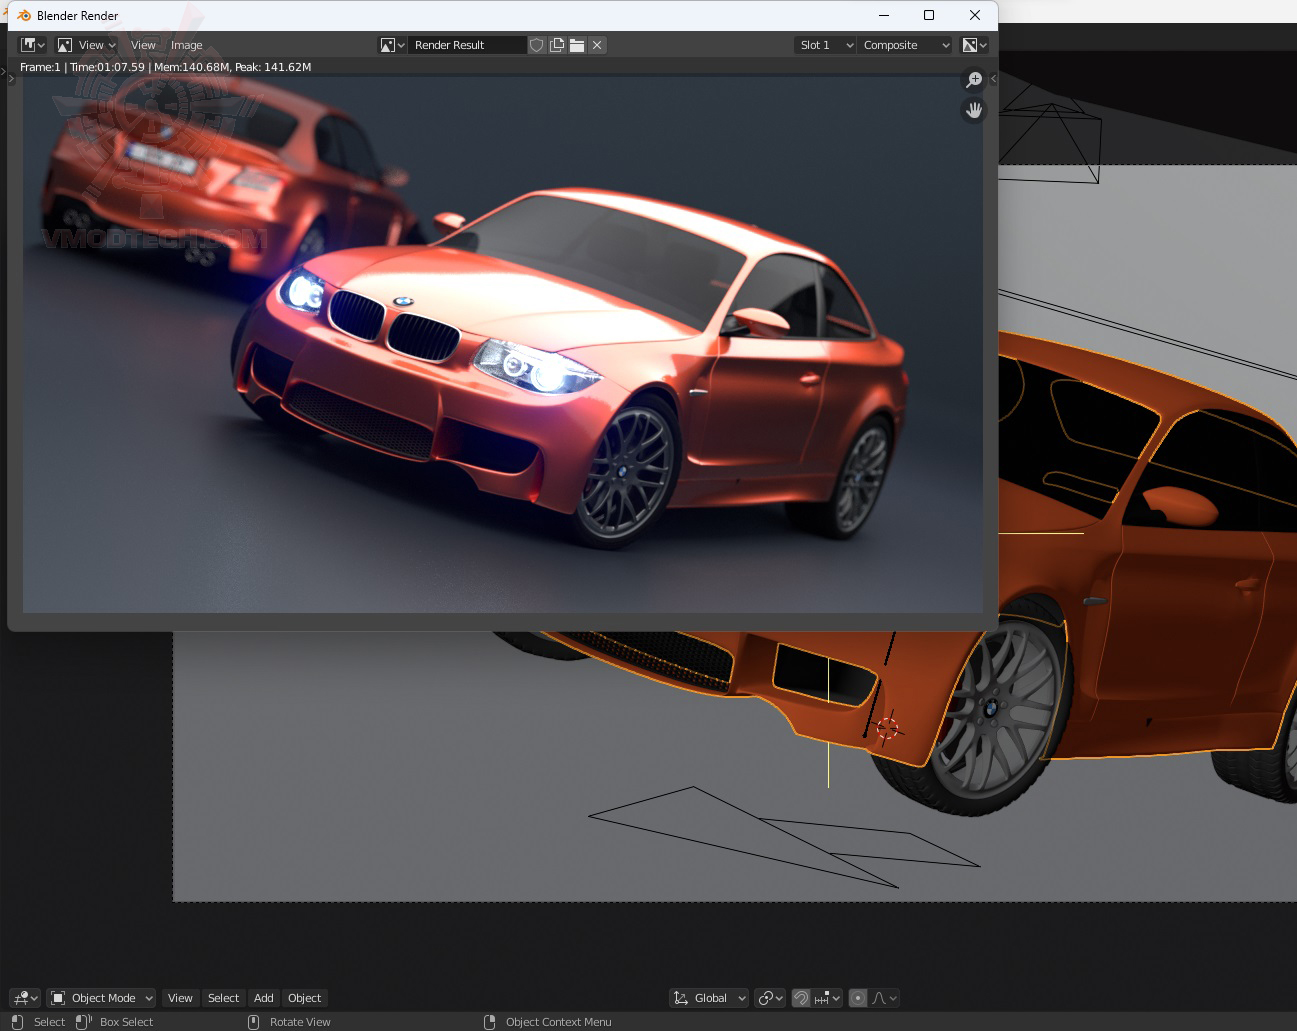
Task: Maximize the Blender Render window
Action: [929, 15]
